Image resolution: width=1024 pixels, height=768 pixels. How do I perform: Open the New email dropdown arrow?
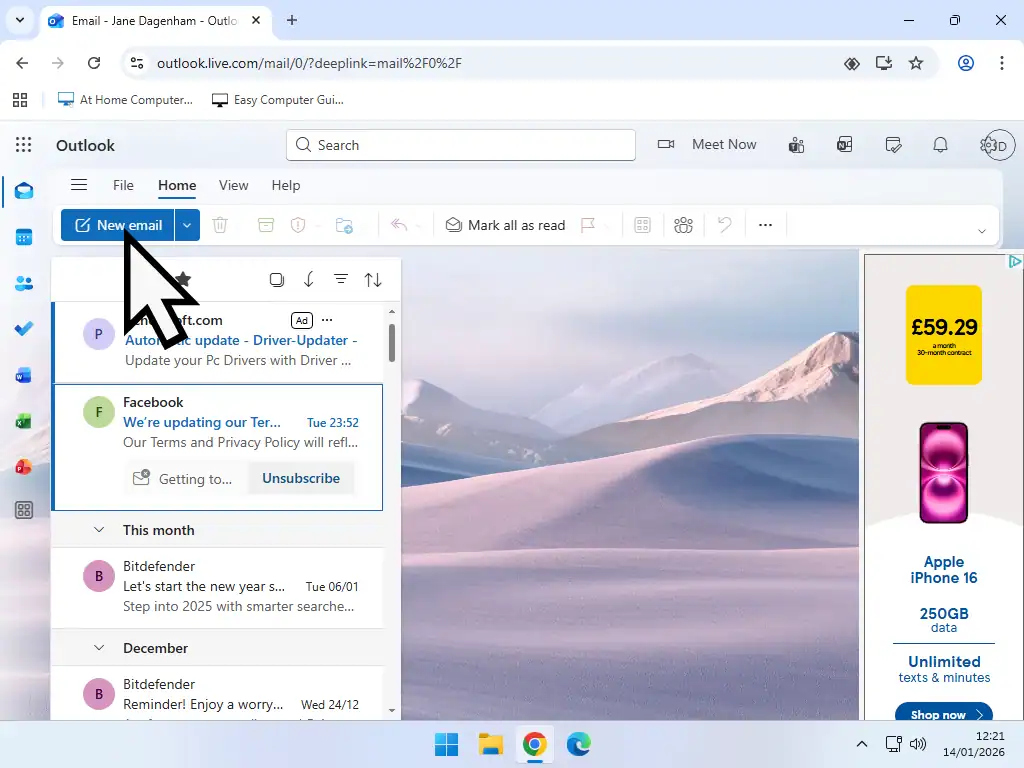pos(186,224)
